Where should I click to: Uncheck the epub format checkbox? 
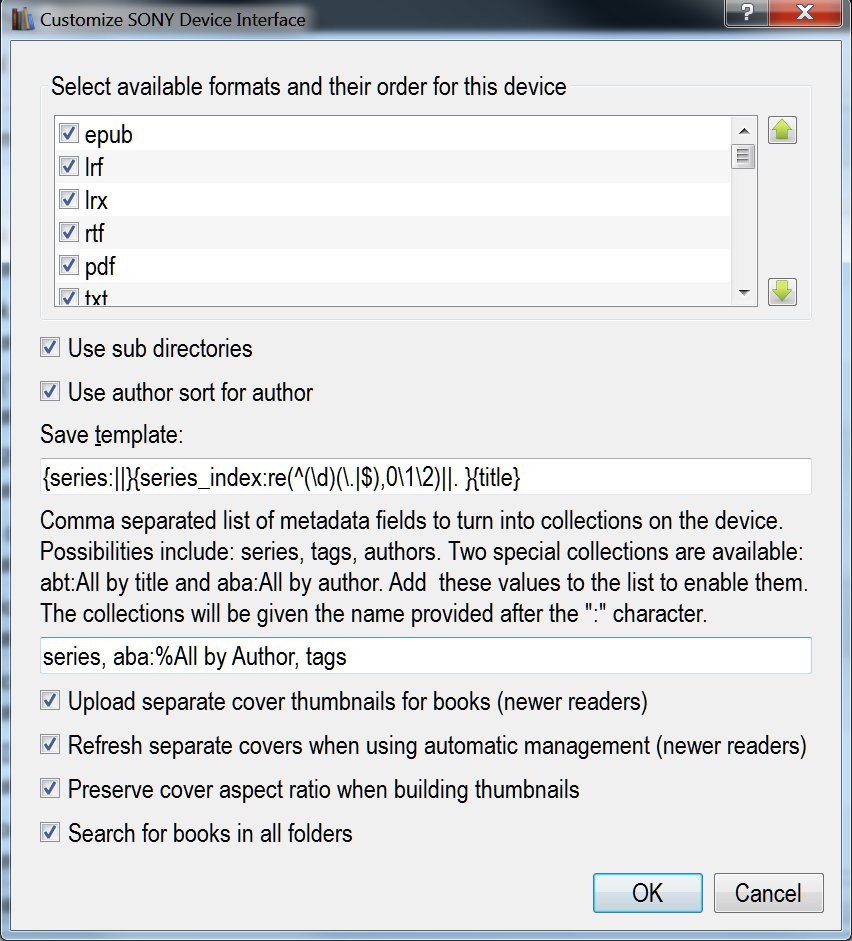(x=69, y=134)
